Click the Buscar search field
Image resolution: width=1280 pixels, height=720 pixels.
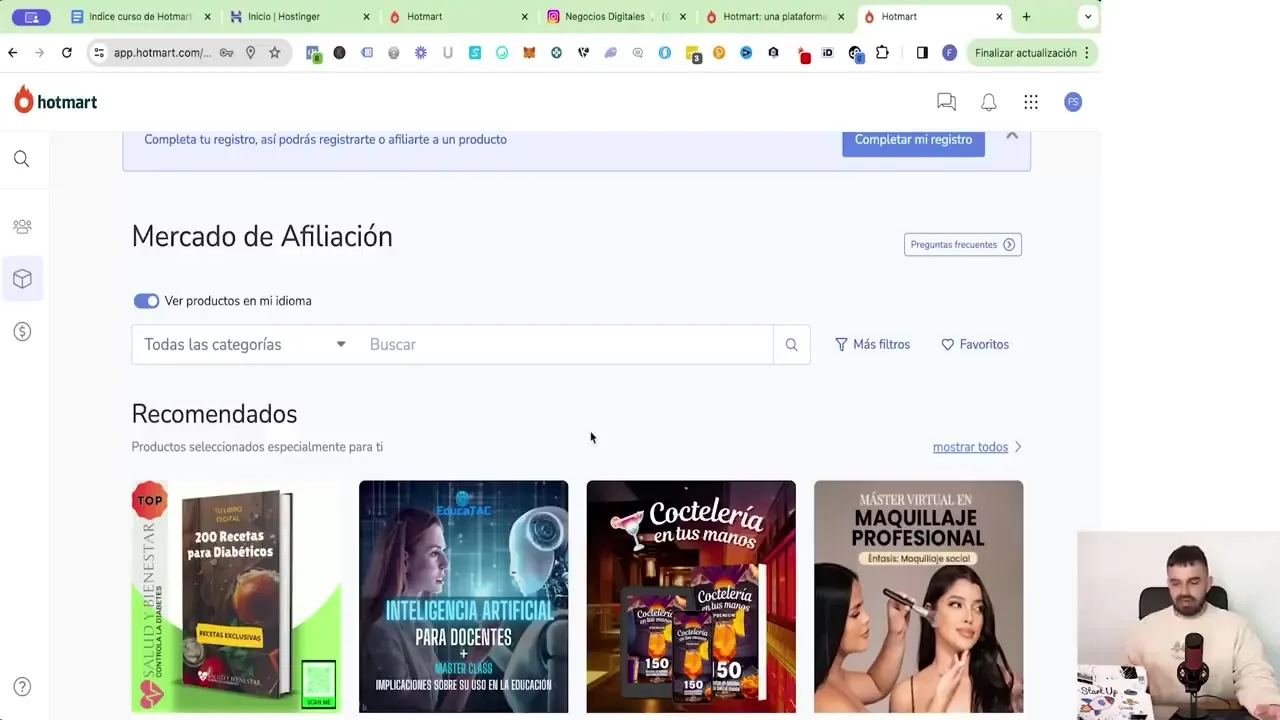coord(565,345)
